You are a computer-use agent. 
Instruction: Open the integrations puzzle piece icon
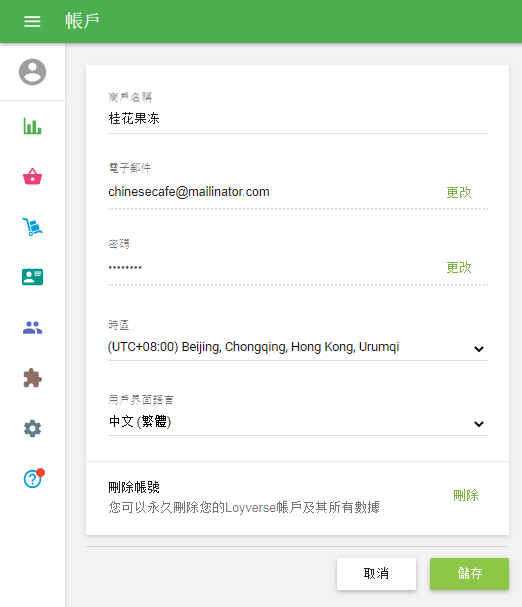click(33, 378)
